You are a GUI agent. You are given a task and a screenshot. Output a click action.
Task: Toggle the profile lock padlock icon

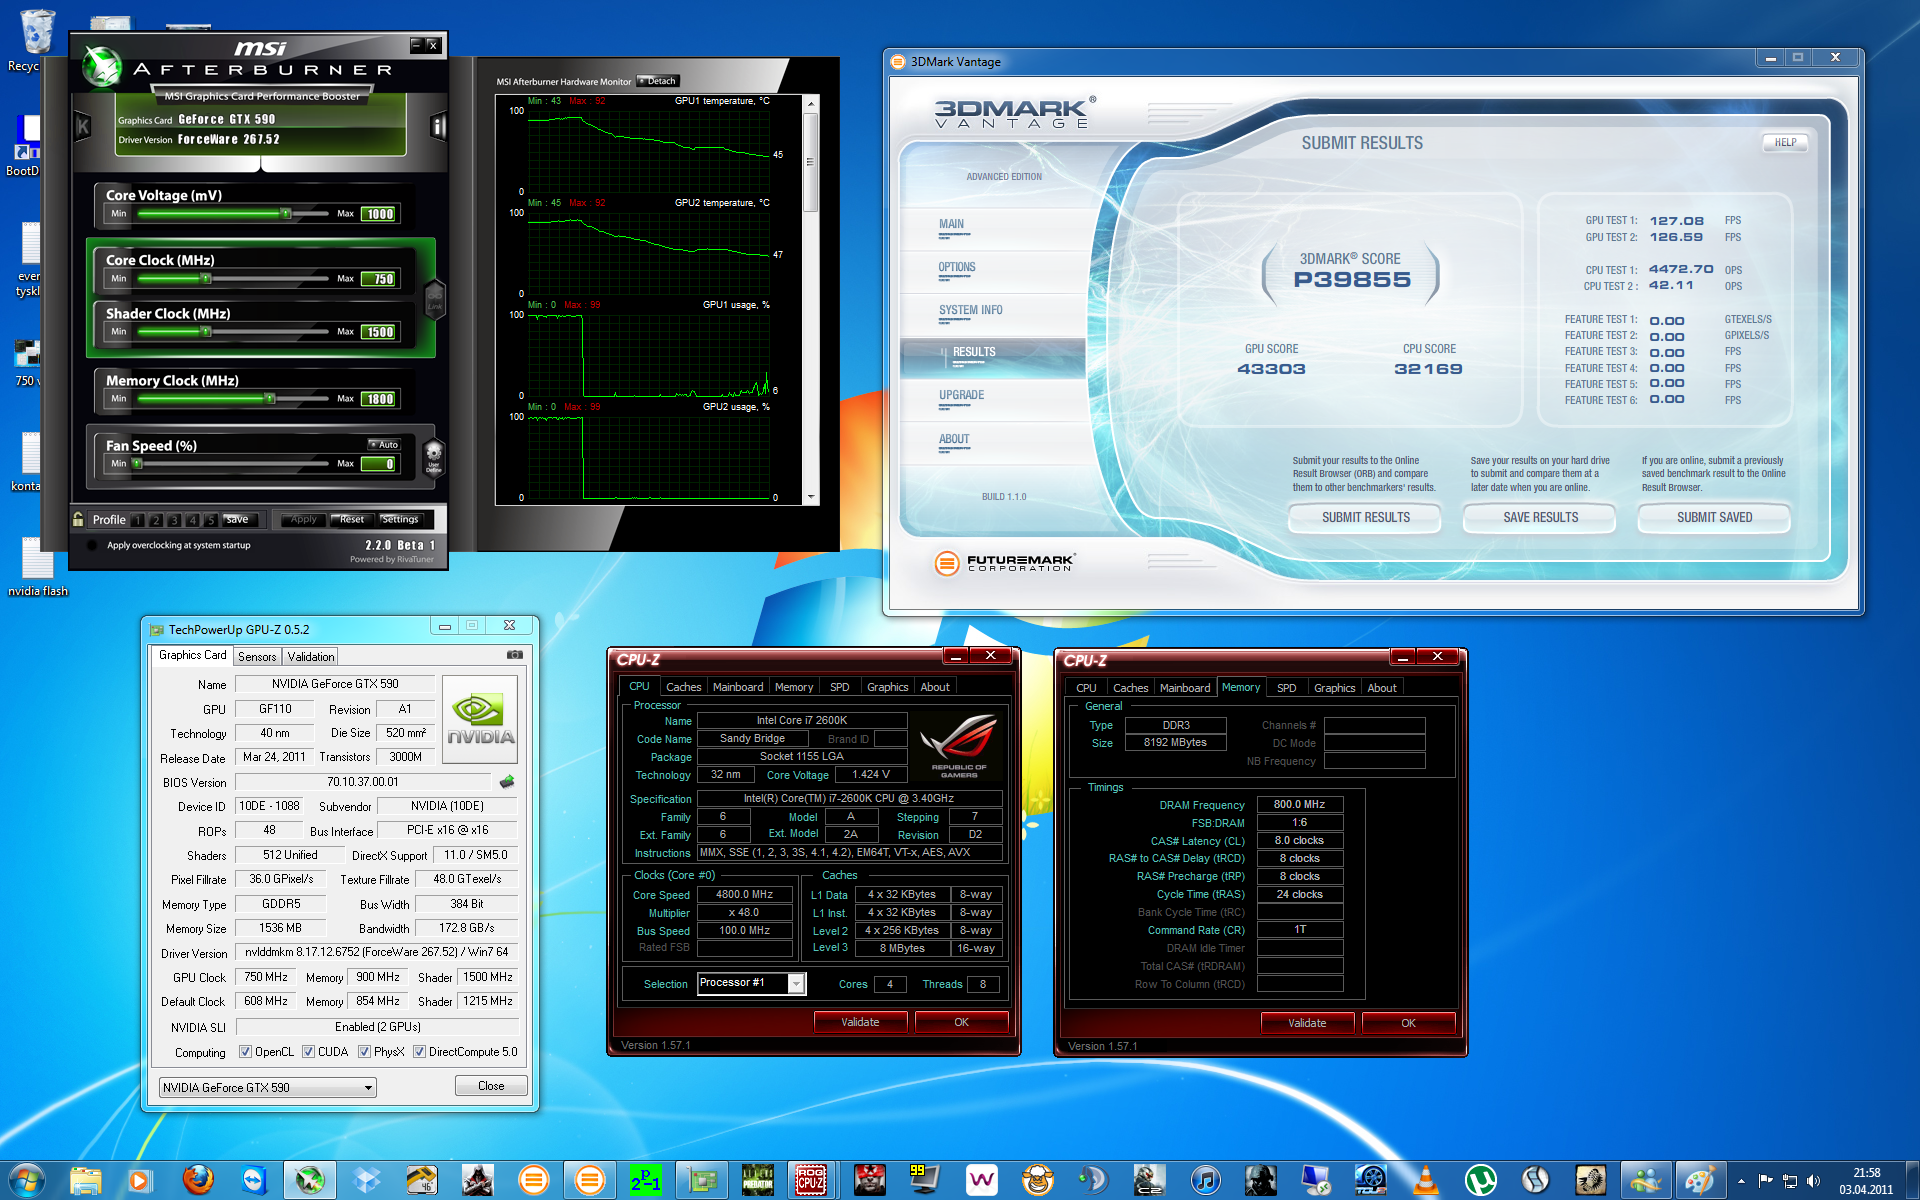(x=78, y=519)
